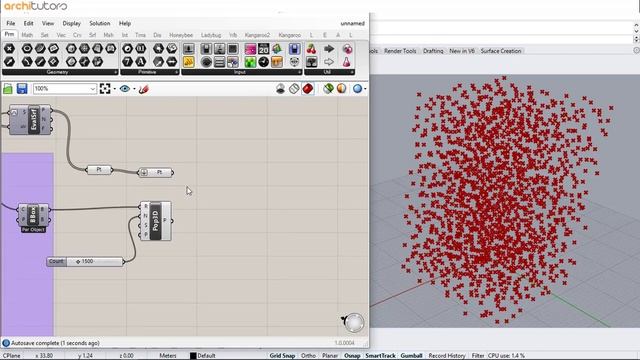The height and width of the screenshot is (360, 640).
Task: Toggle the Per Object label under BBox
Action: pos(33,230)
